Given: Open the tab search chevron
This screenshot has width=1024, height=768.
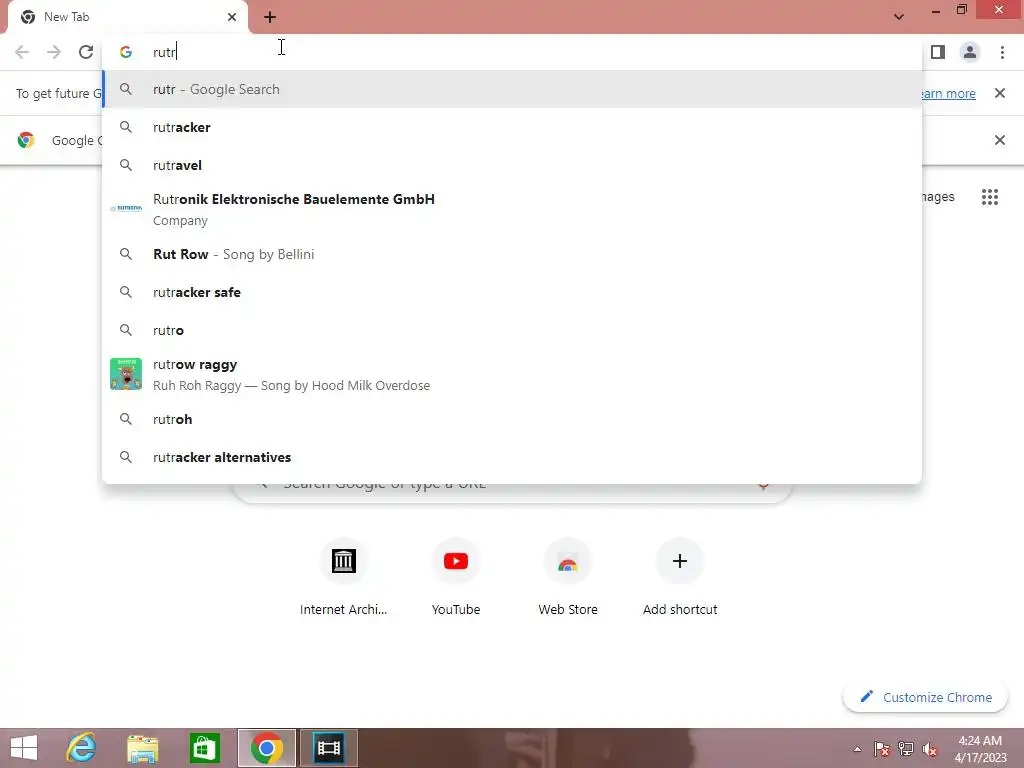Looking at the screenshot, I should (899, 16).
